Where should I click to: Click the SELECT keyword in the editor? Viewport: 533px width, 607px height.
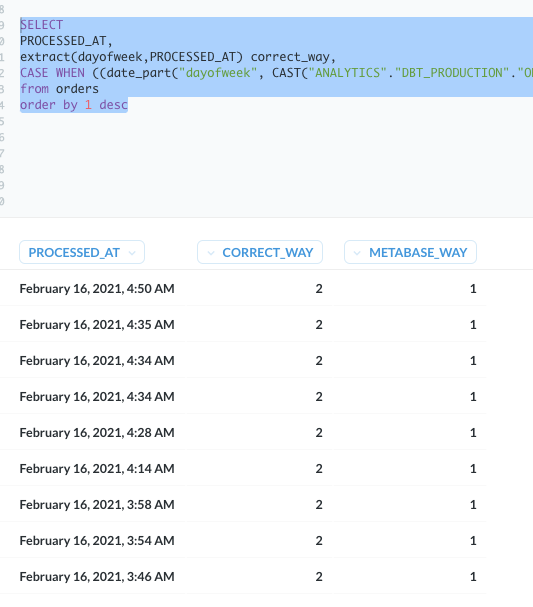[41, 25]
